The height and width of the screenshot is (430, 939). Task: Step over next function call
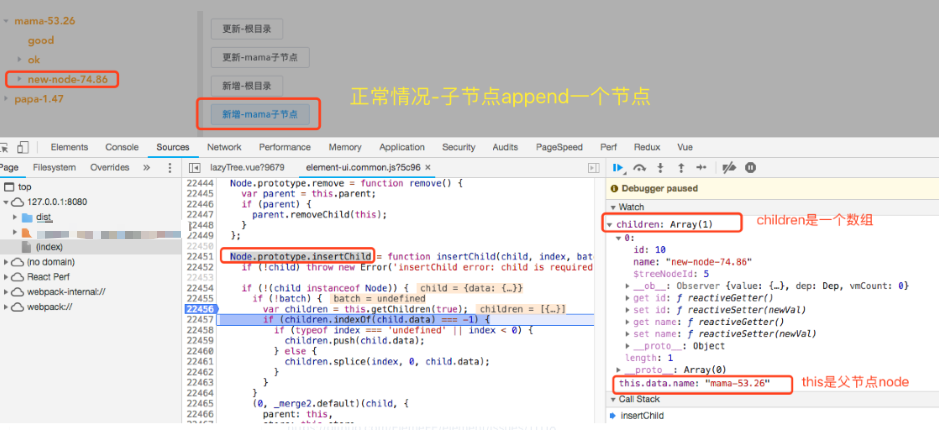640,168
